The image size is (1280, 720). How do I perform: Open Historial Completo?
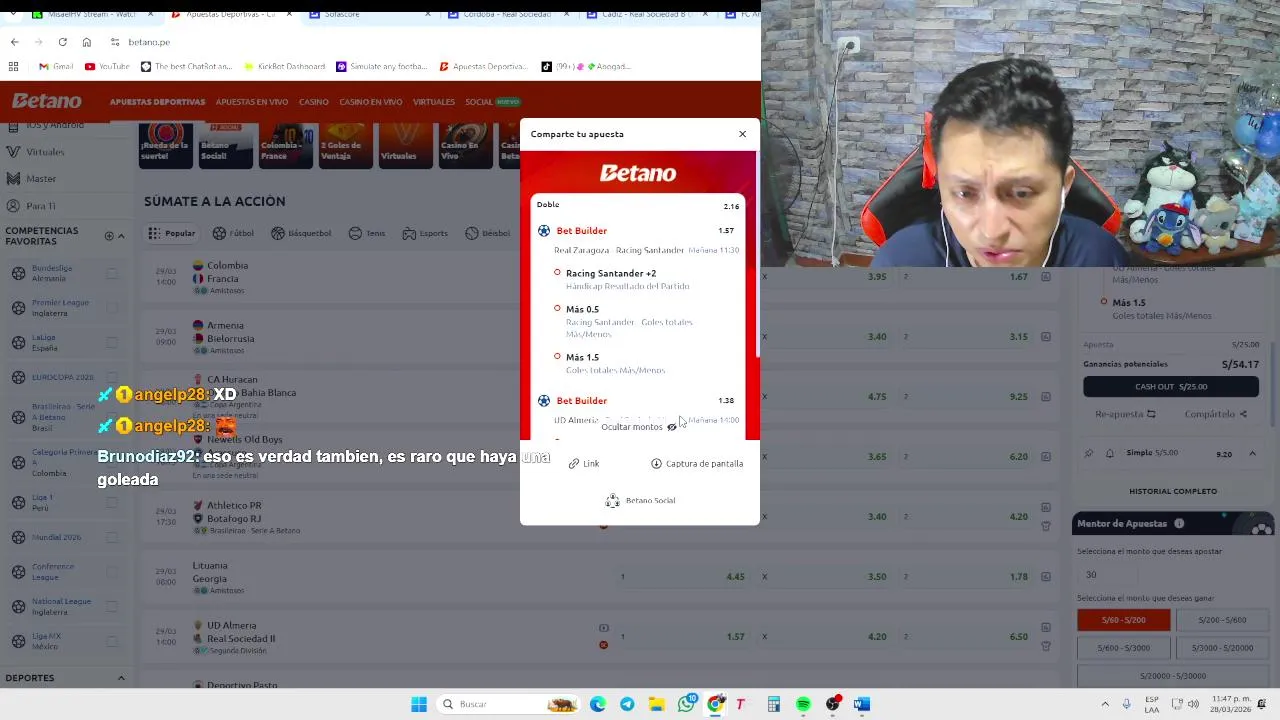(x=1173, y=491)
